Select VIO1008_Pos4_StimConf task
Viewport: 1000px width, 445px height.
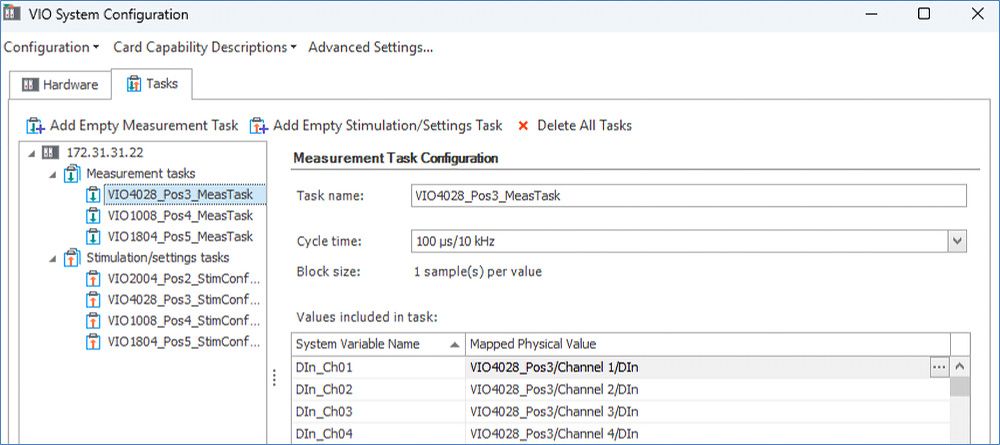(x=184, y=321)
